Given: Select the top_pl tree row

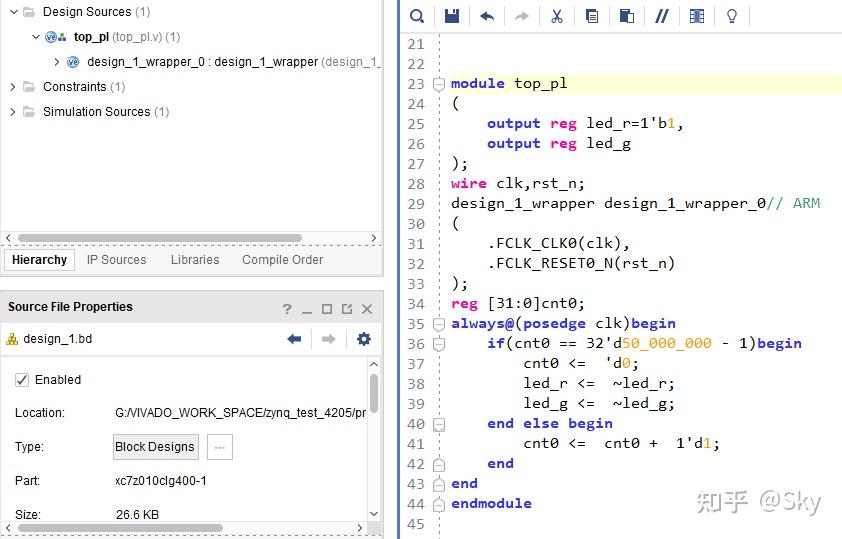Looking at the screenshot, I should [192, 37].
